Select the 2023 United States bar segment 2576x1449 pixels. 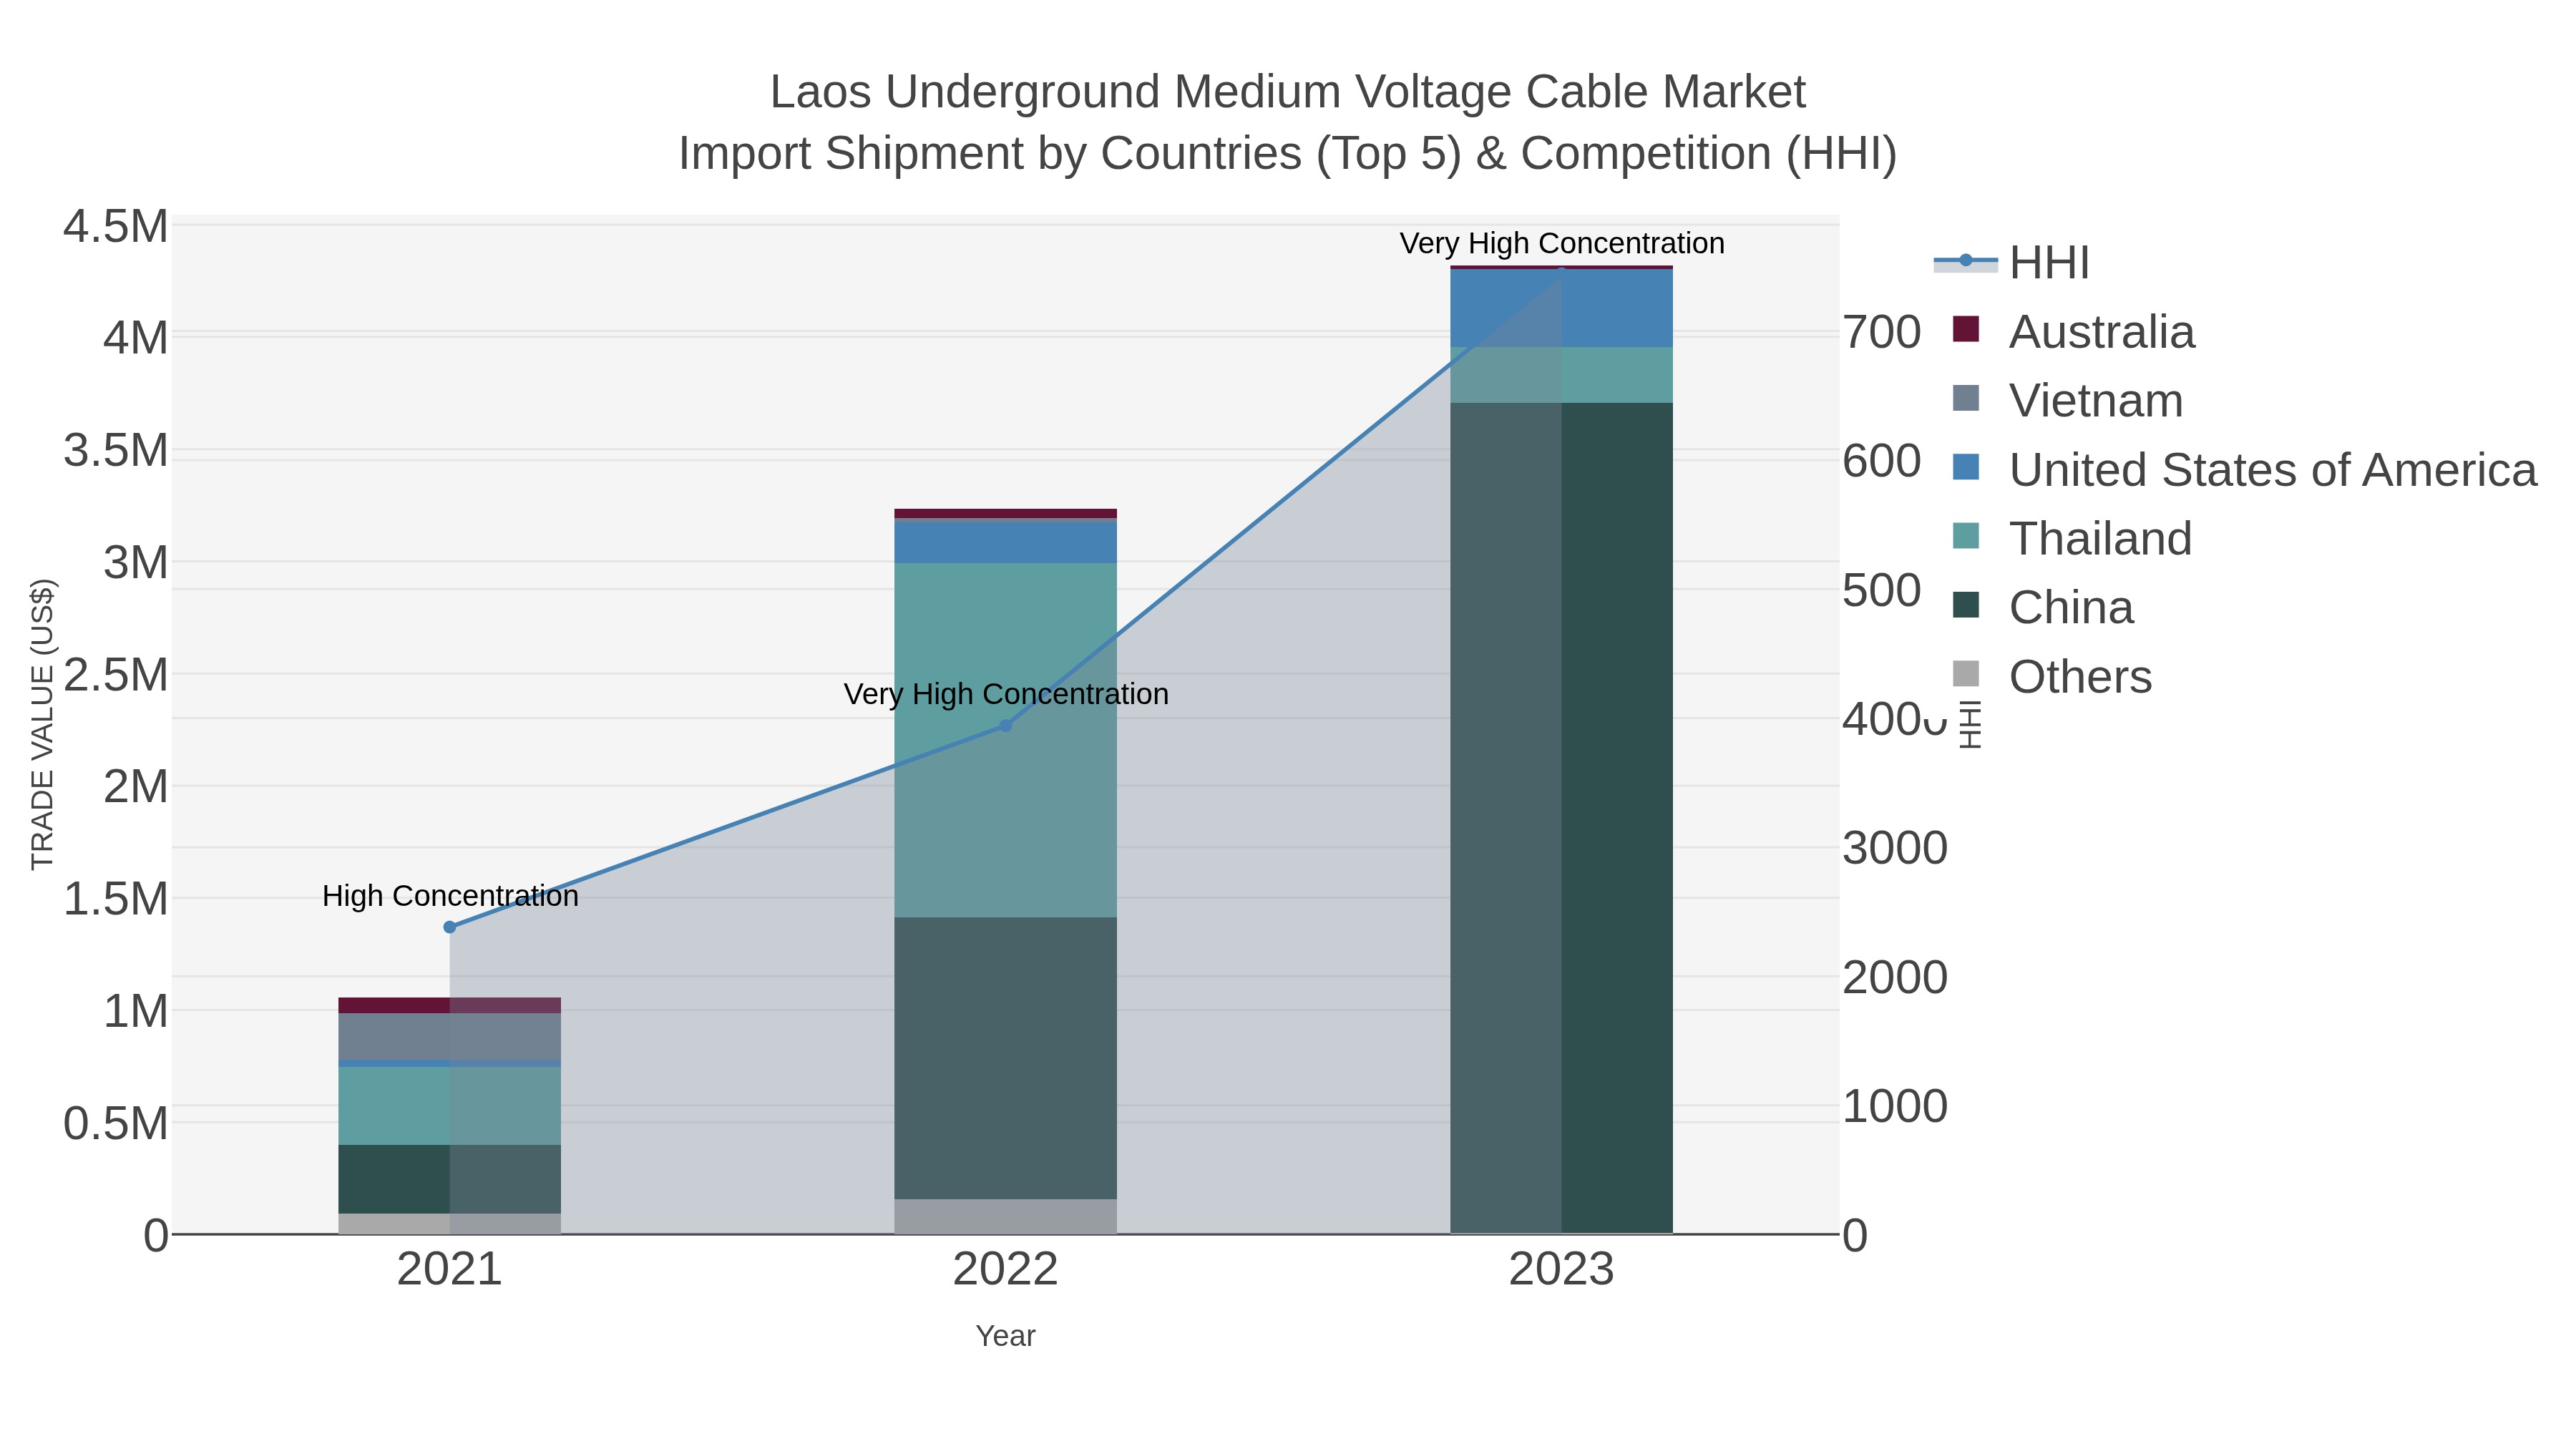(x=1562, y=309)
